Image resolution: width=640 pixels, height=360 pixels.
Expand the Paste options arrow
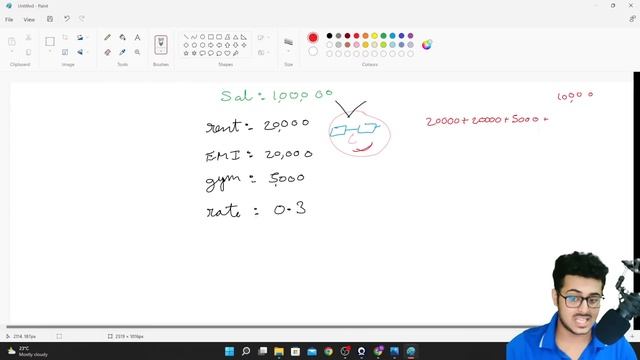12,52
